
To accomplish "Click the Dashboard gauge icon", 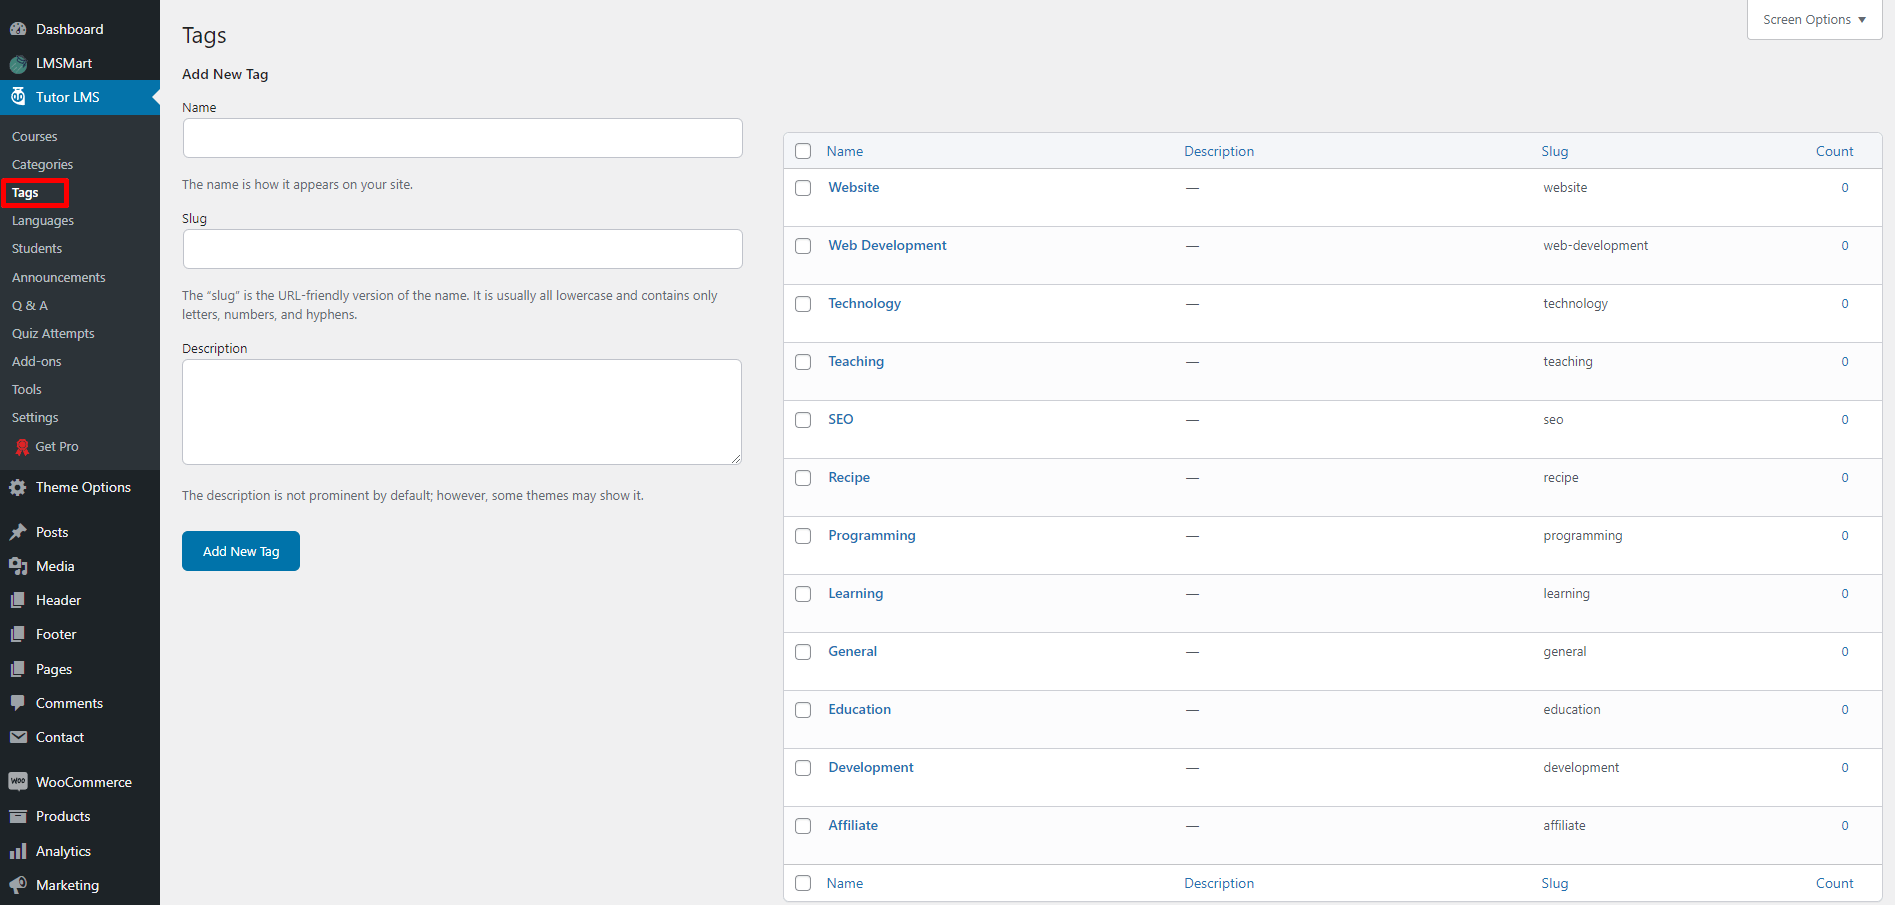I will 18,29.
